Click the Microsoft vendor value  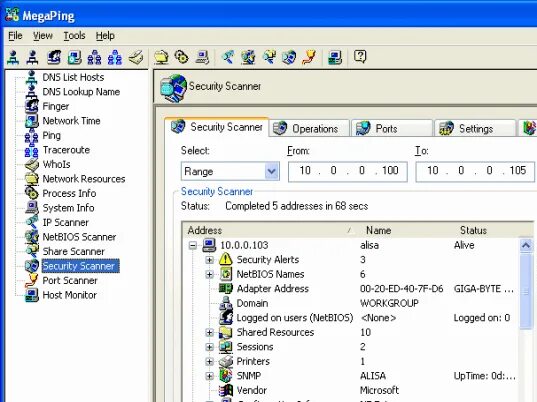[379, 390]
